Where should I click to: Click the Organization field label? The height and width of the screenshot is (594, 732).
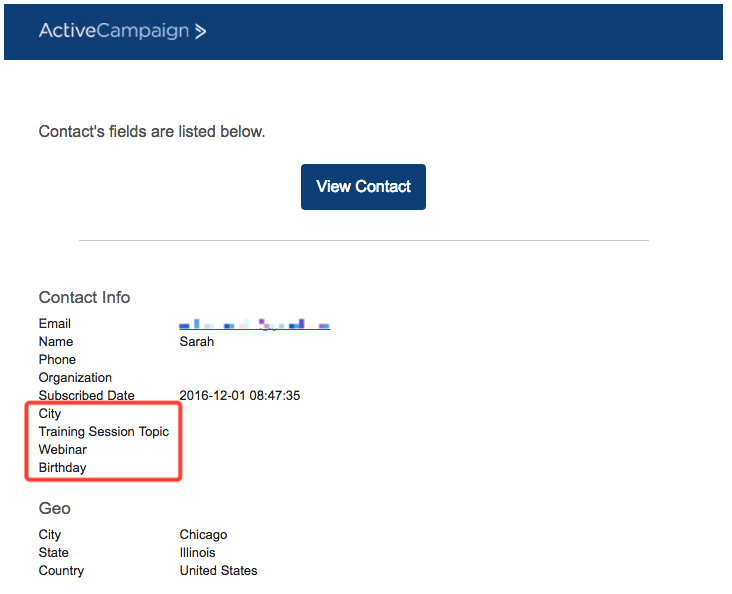(75, 378)
